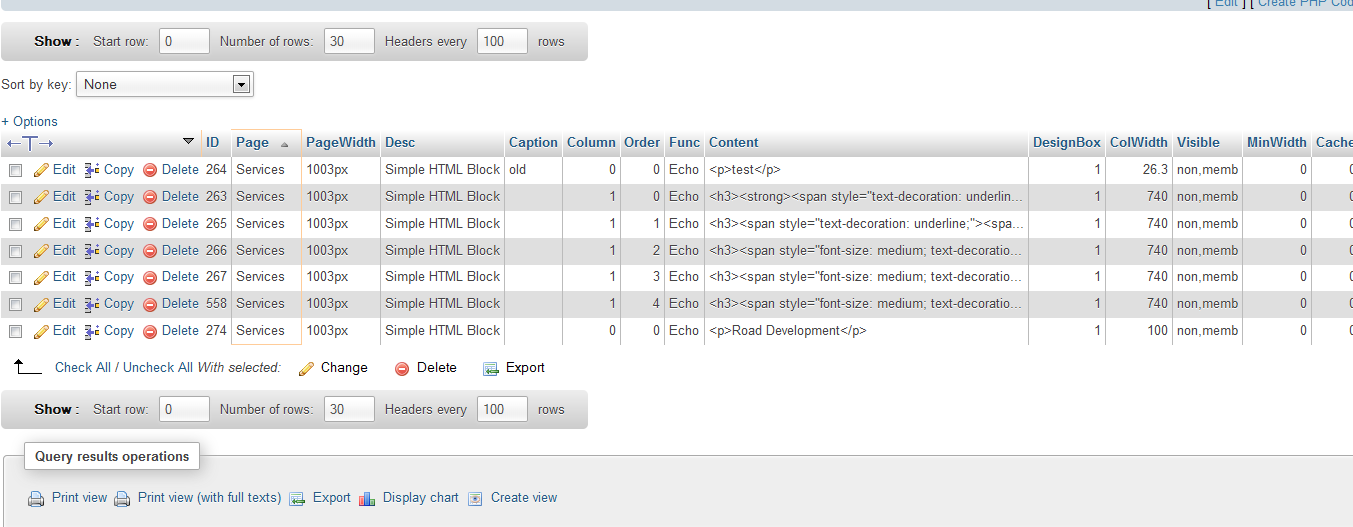Click Print view (with full texts) link
The image size is (1353, 527).
209,498
